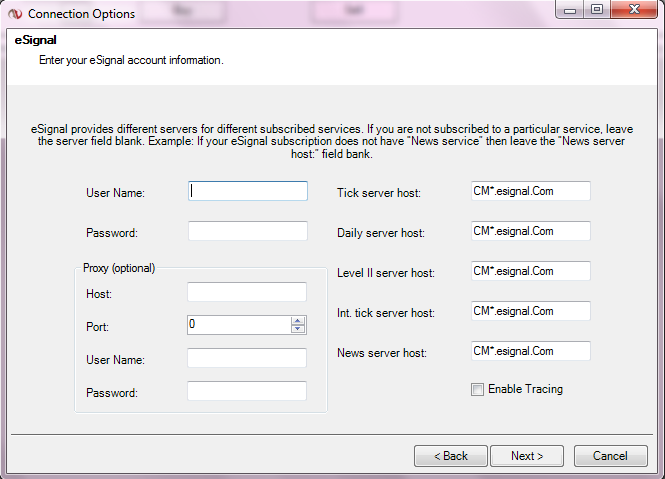
Task: Select the Proxy Port number field
Action: 239,325
